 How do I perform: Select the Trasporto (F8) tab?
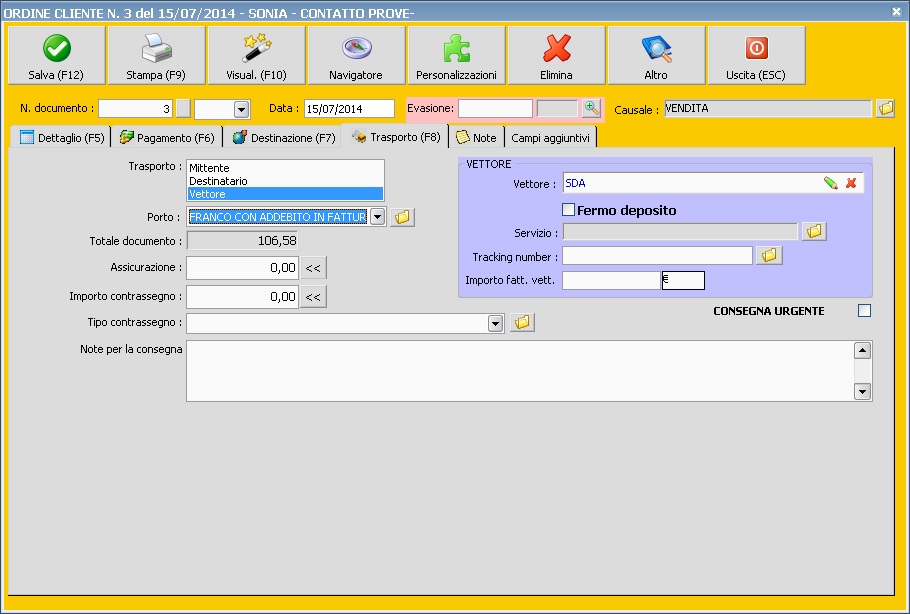point(396,136)
